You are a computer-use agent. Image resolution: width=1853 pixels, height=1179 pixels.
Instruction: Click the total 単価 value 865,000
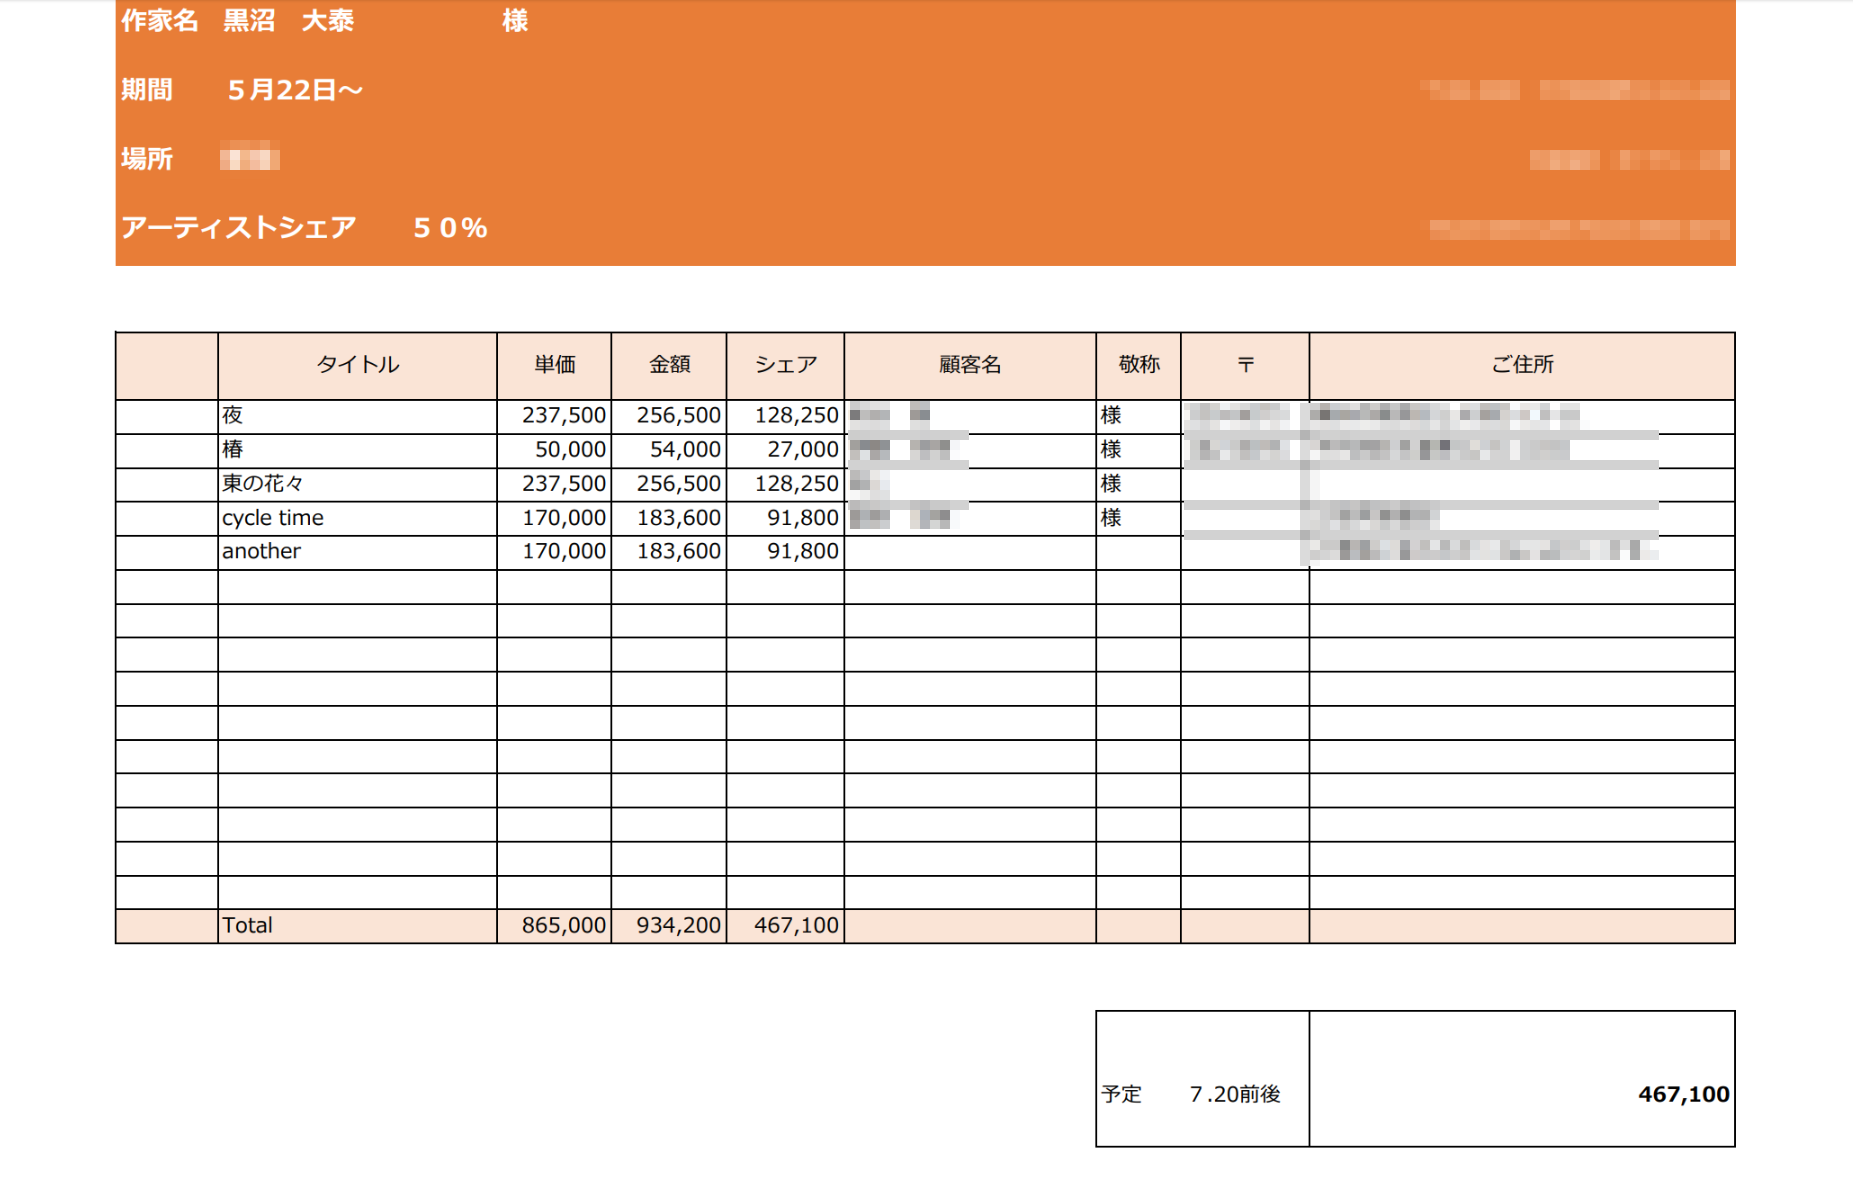(563, 925)
